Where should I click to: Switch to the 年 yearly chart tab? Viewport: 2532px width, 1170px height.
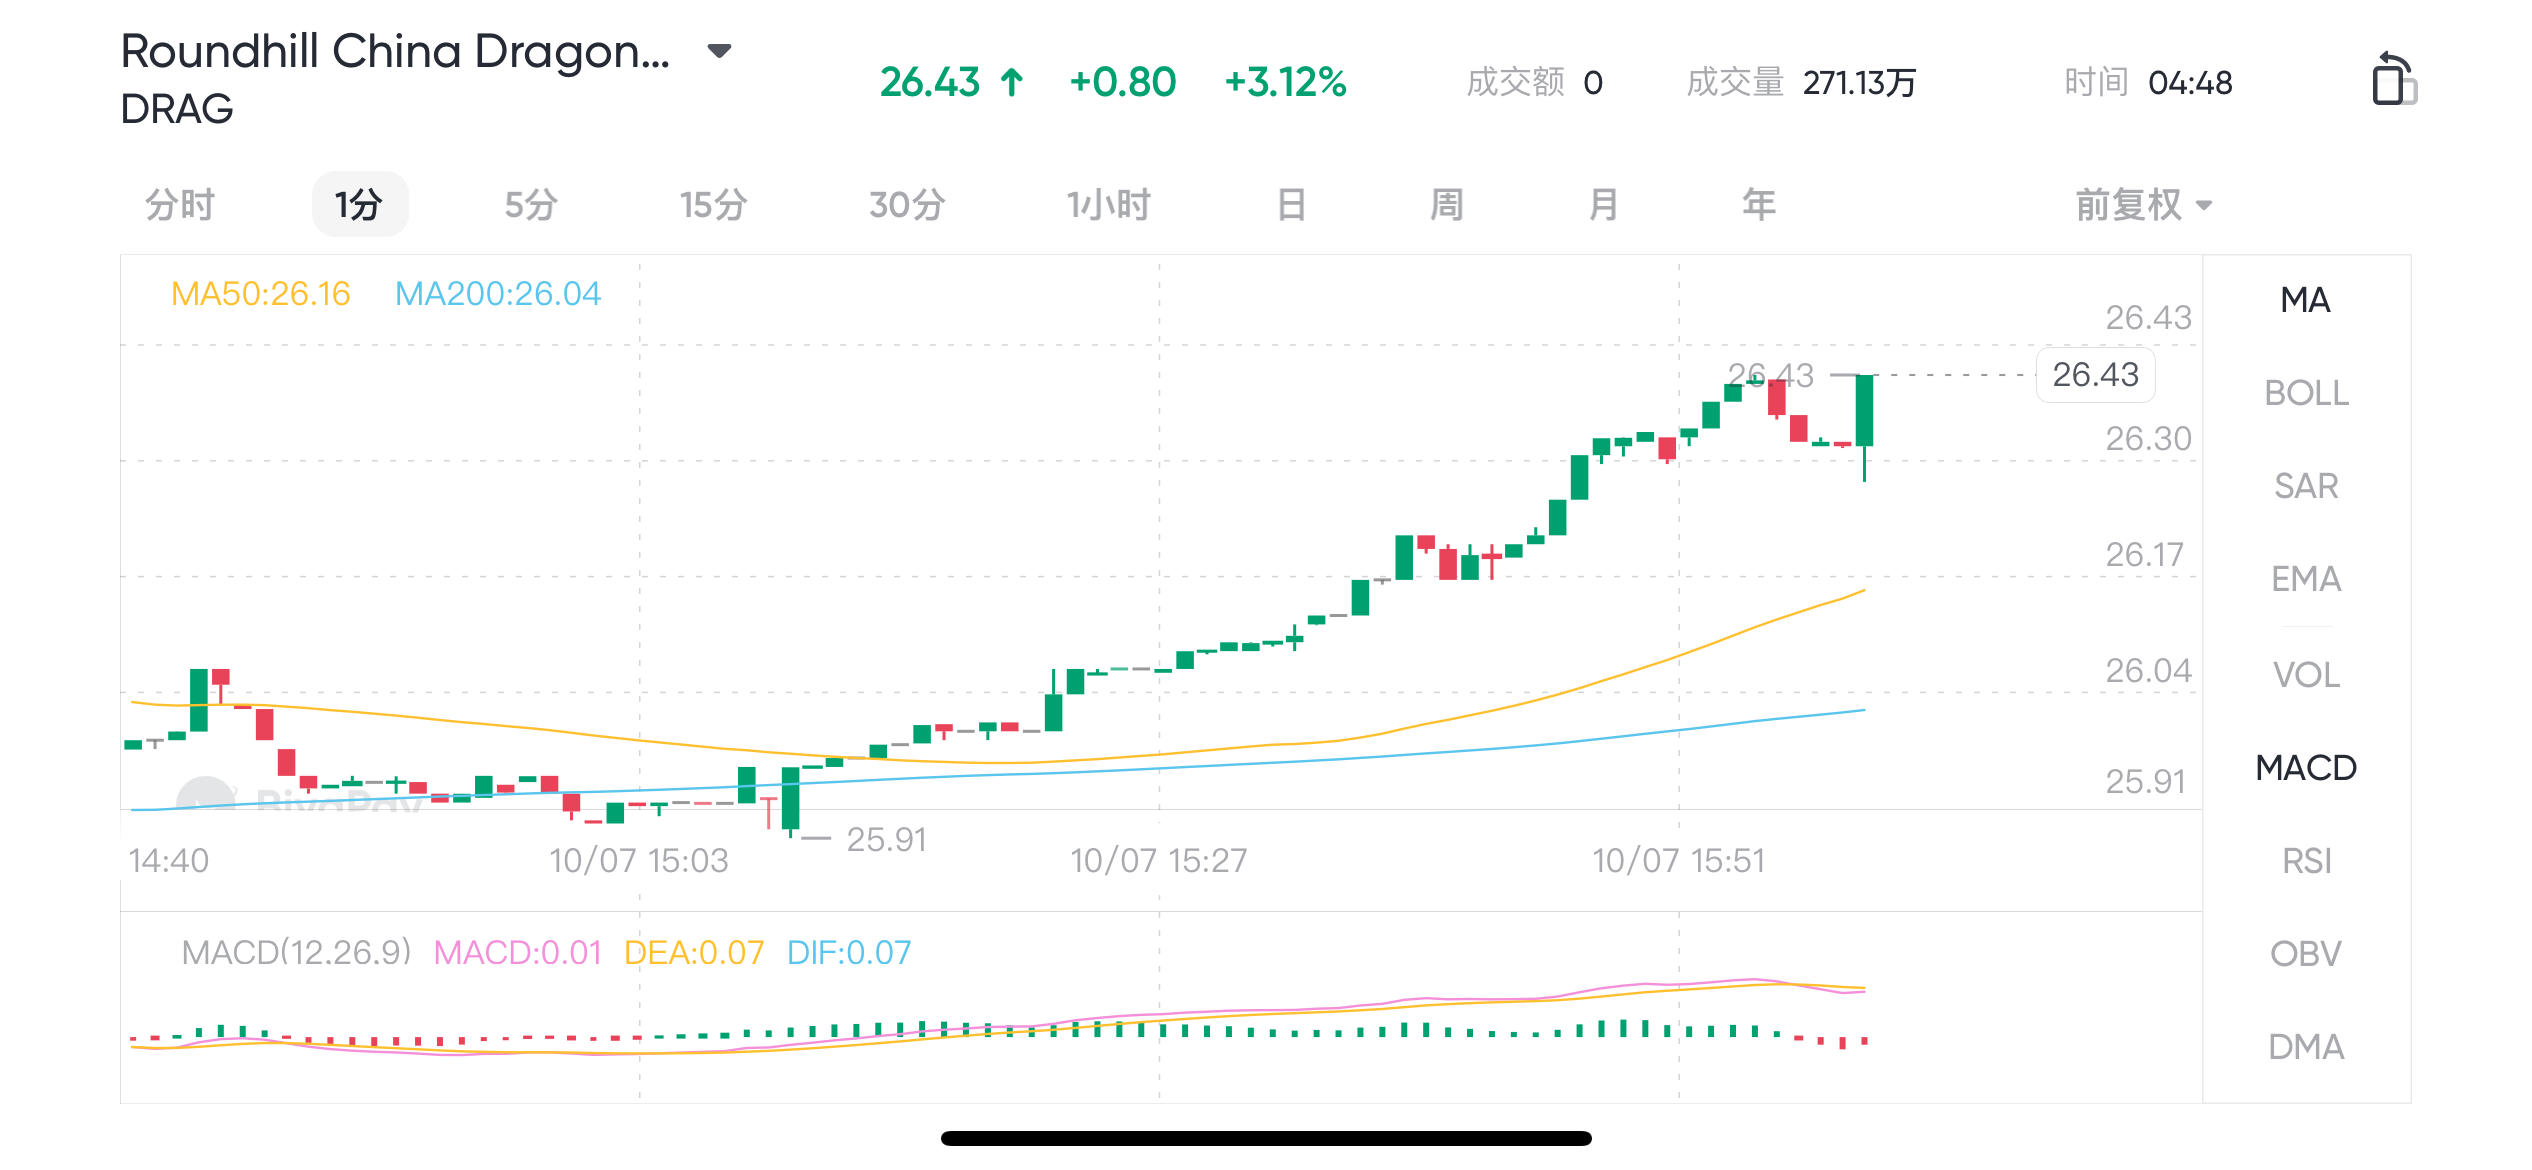pos(1759,205)
